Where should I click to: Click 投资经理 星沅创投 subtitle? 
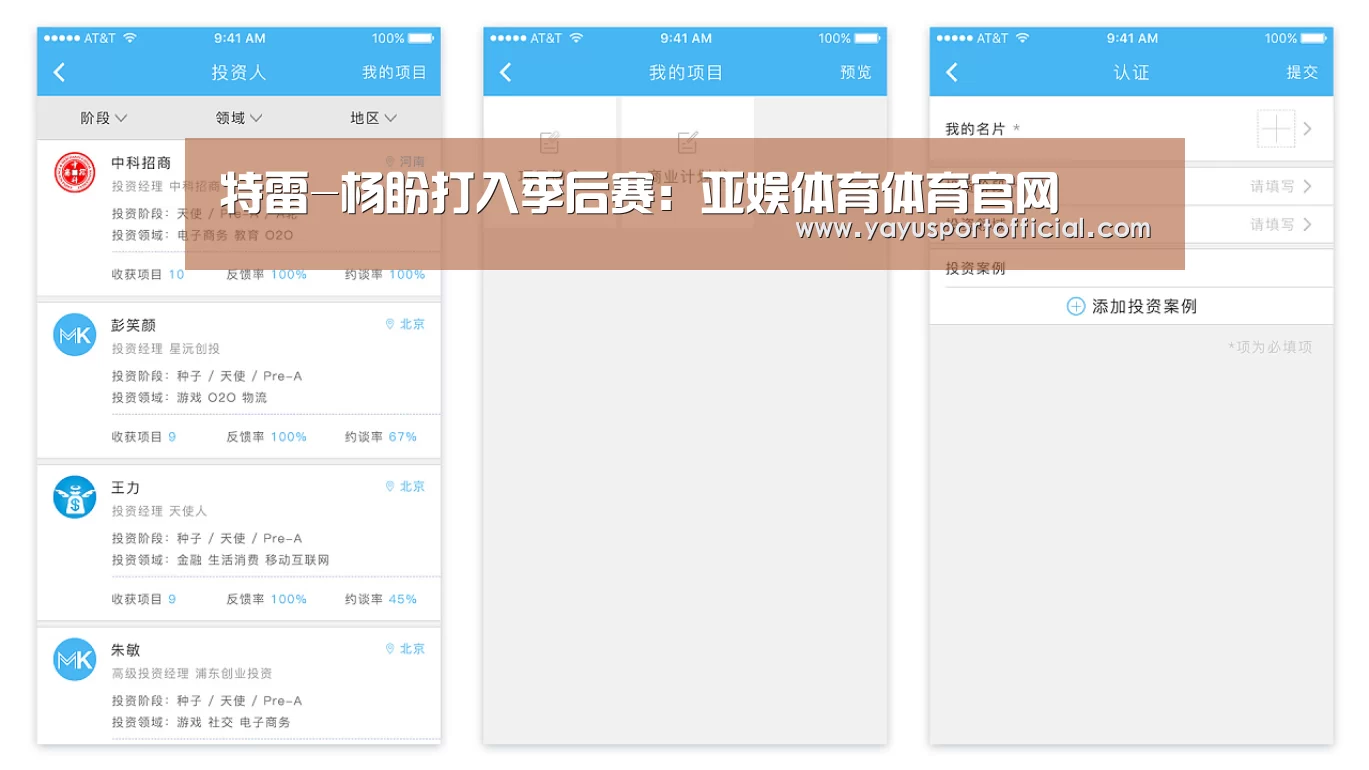point(165,348)
